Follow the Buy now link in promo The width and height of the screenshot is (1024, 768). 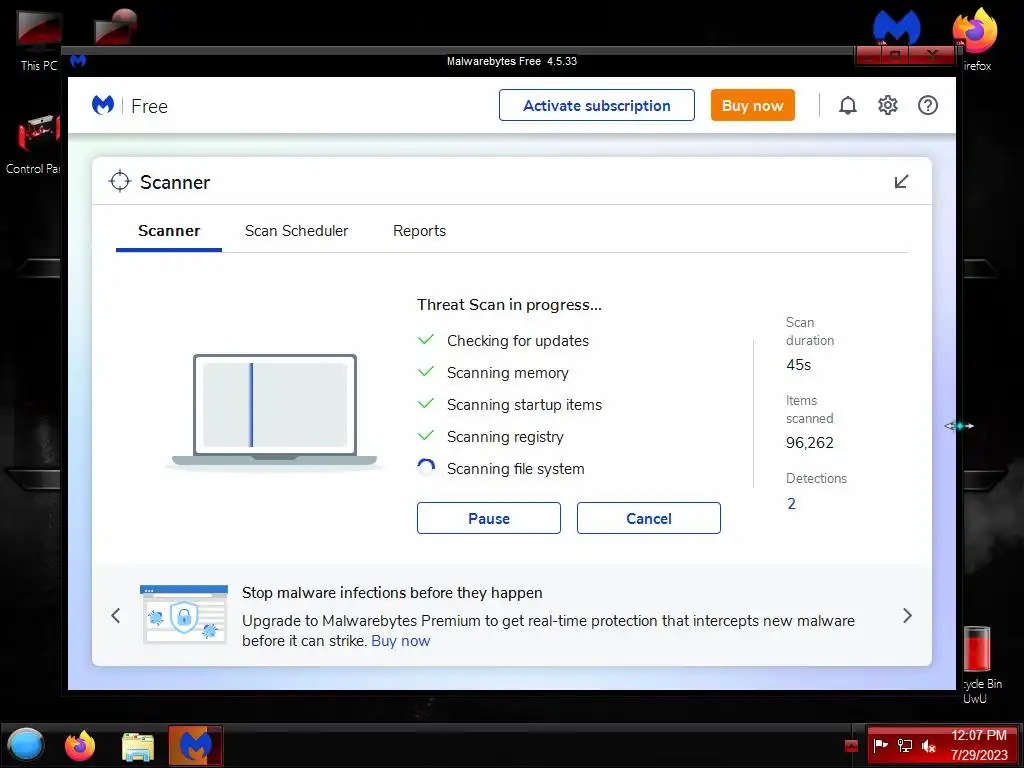click(400, 641)
